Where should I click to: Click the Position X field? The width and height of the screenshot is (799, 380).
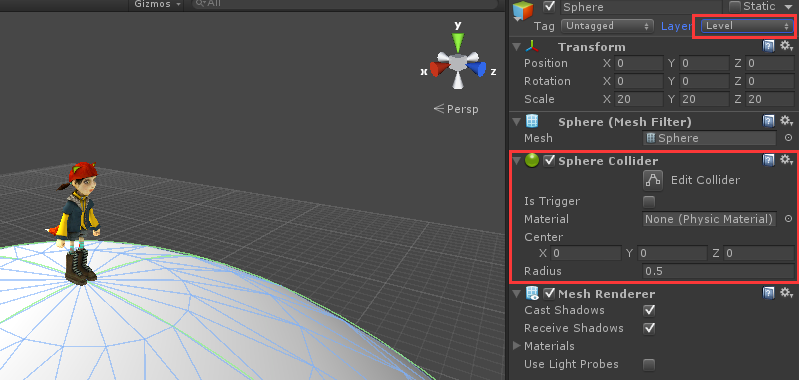pos(638,63)
